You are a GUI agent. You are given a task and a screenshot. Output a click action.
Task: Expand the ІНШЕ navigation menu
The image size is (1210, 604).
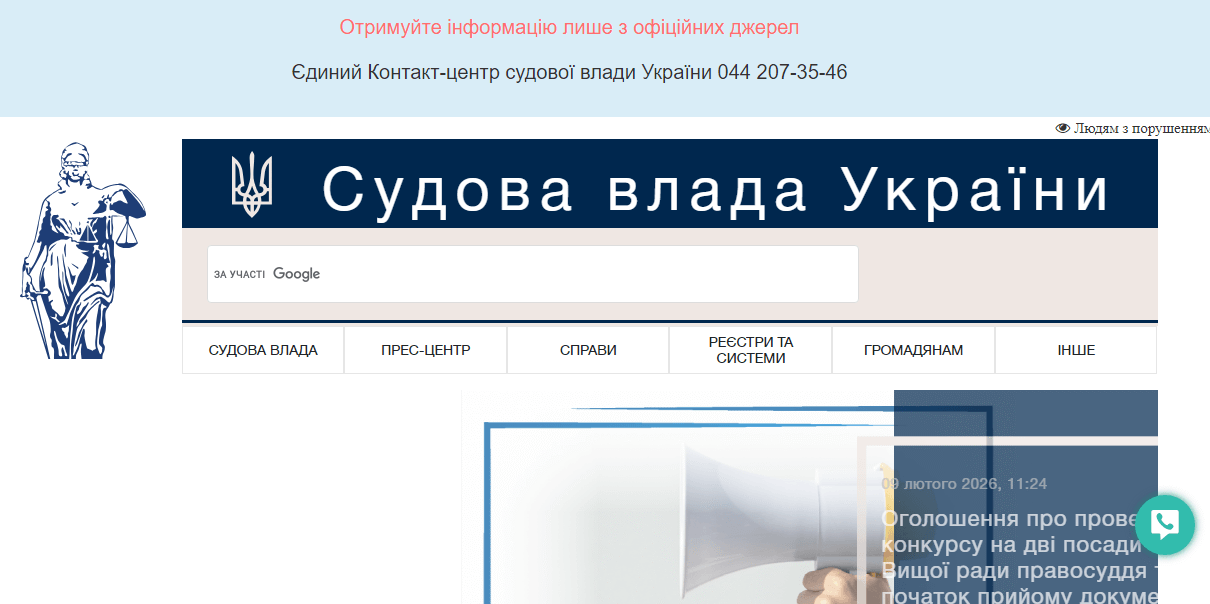[1076, 349]
